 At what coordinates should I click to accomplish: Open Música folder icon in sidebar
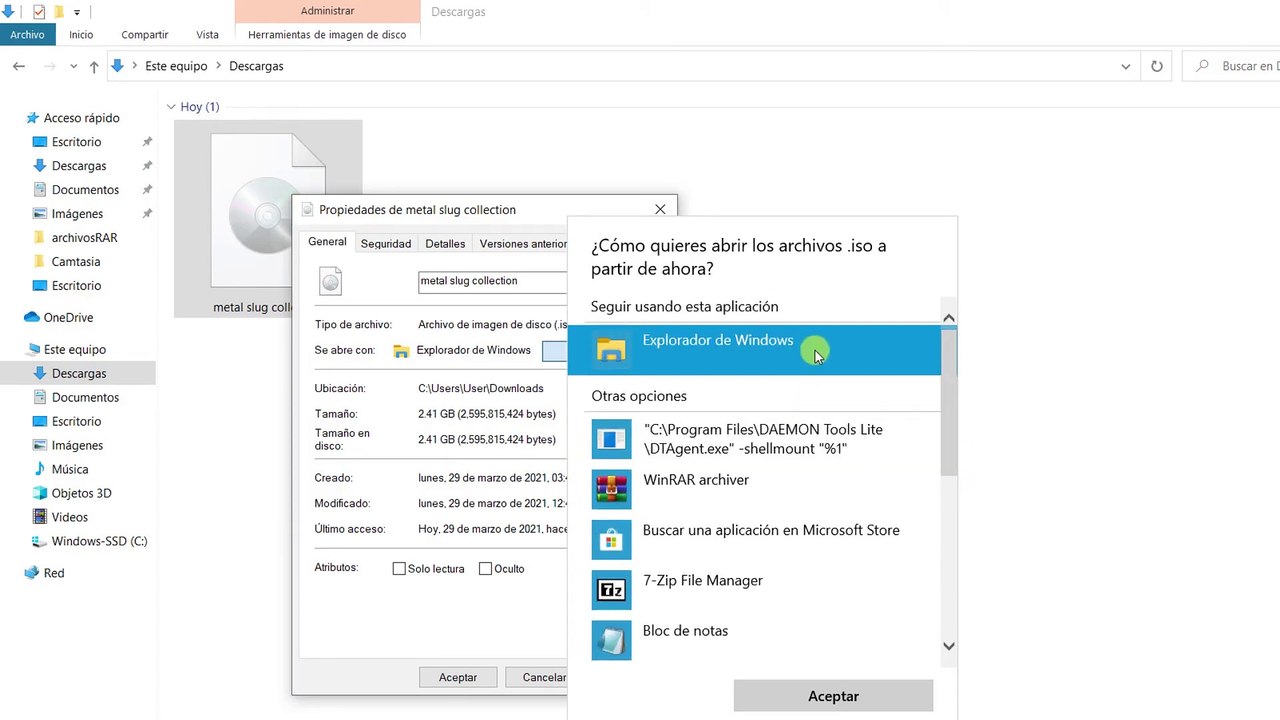pos(40,469)
